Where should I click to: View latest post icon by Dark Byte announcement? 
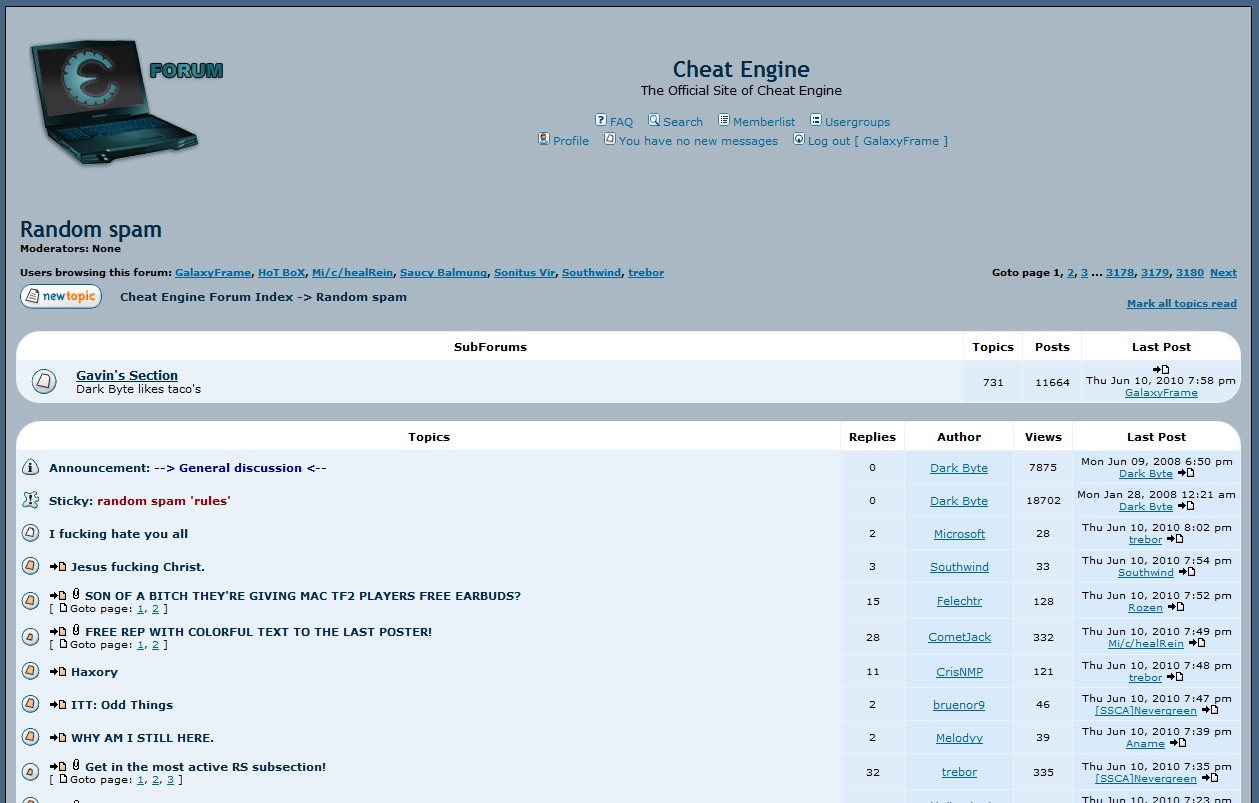point(1186,473)
